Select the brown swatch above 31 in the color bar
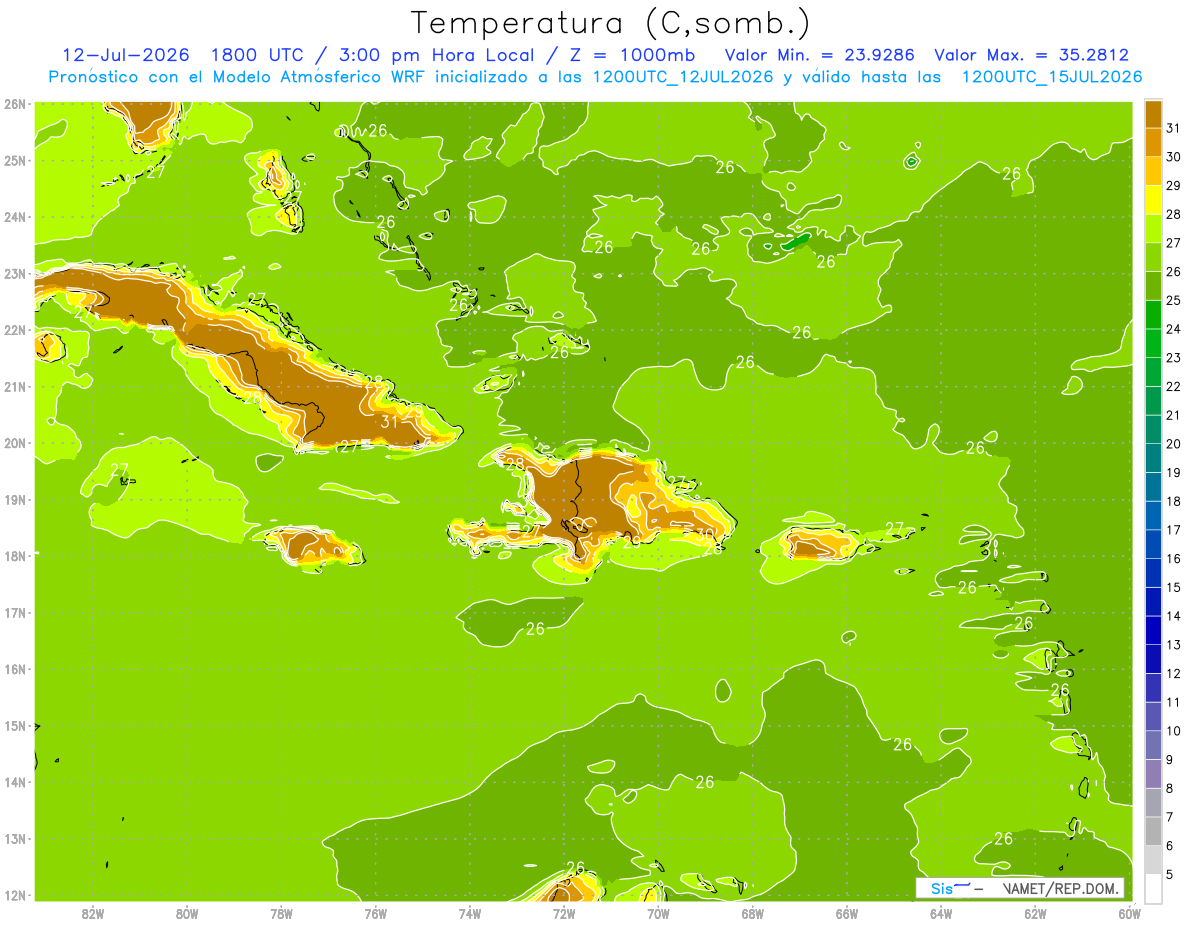Viewport: 1200px width, 927px height. click(x=1153, y=114)
